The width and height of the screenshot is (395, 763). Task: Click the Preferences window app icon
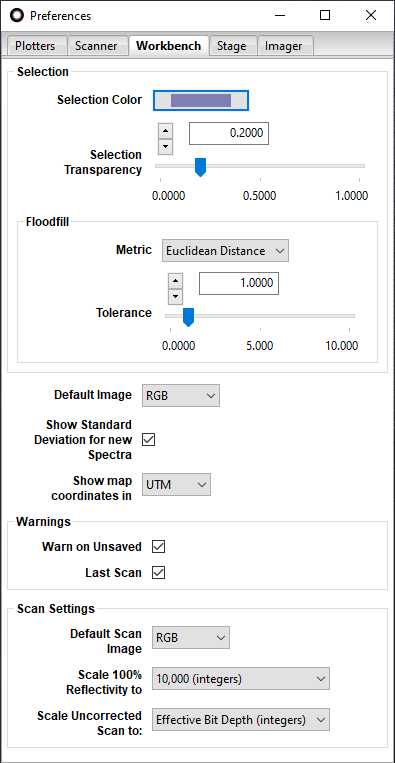(x=17, y=16)
